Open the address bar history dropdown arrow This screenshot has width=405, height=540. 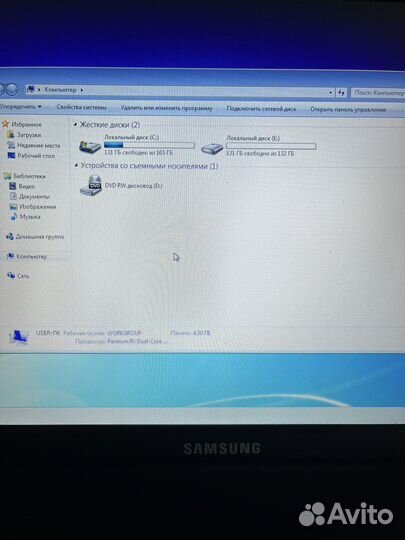click(331, 92)
